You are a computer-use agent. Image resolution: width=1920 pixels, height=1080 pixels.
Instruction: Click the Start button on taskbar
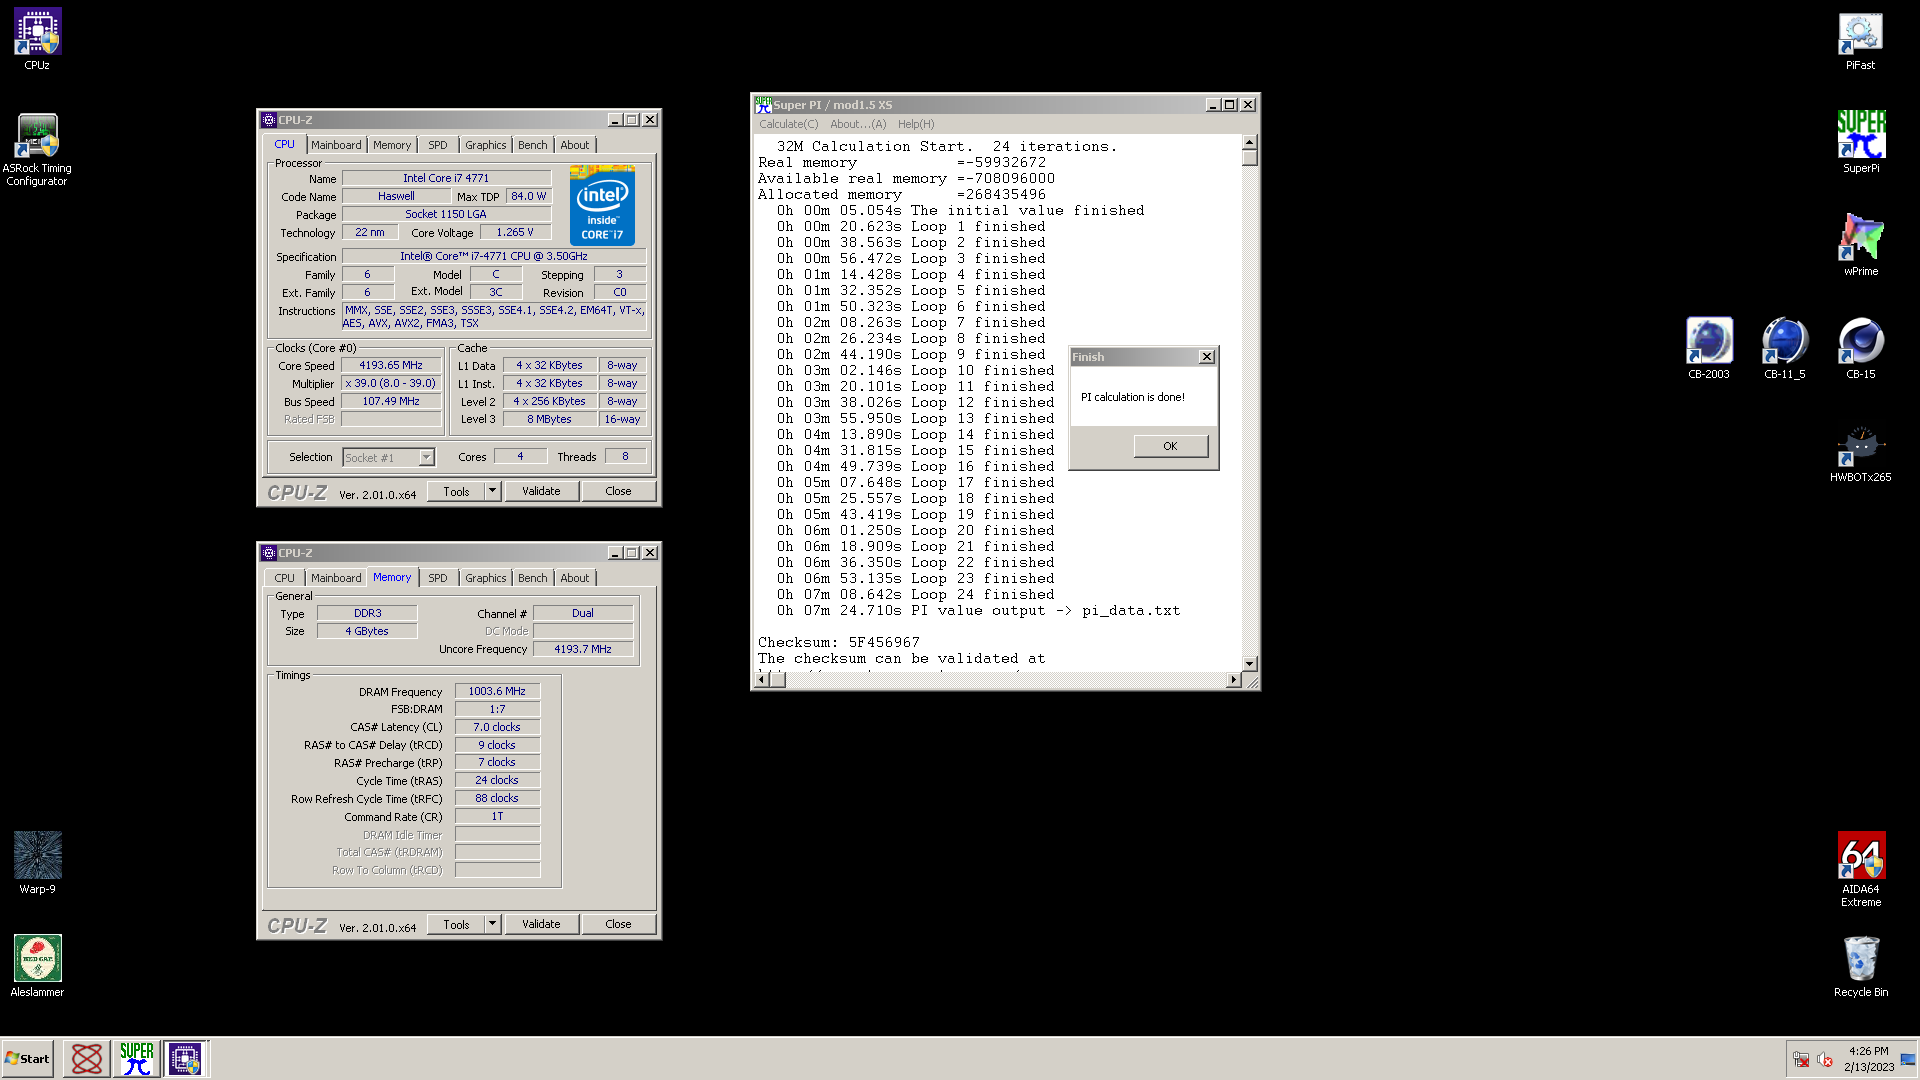coord(28,1059)
